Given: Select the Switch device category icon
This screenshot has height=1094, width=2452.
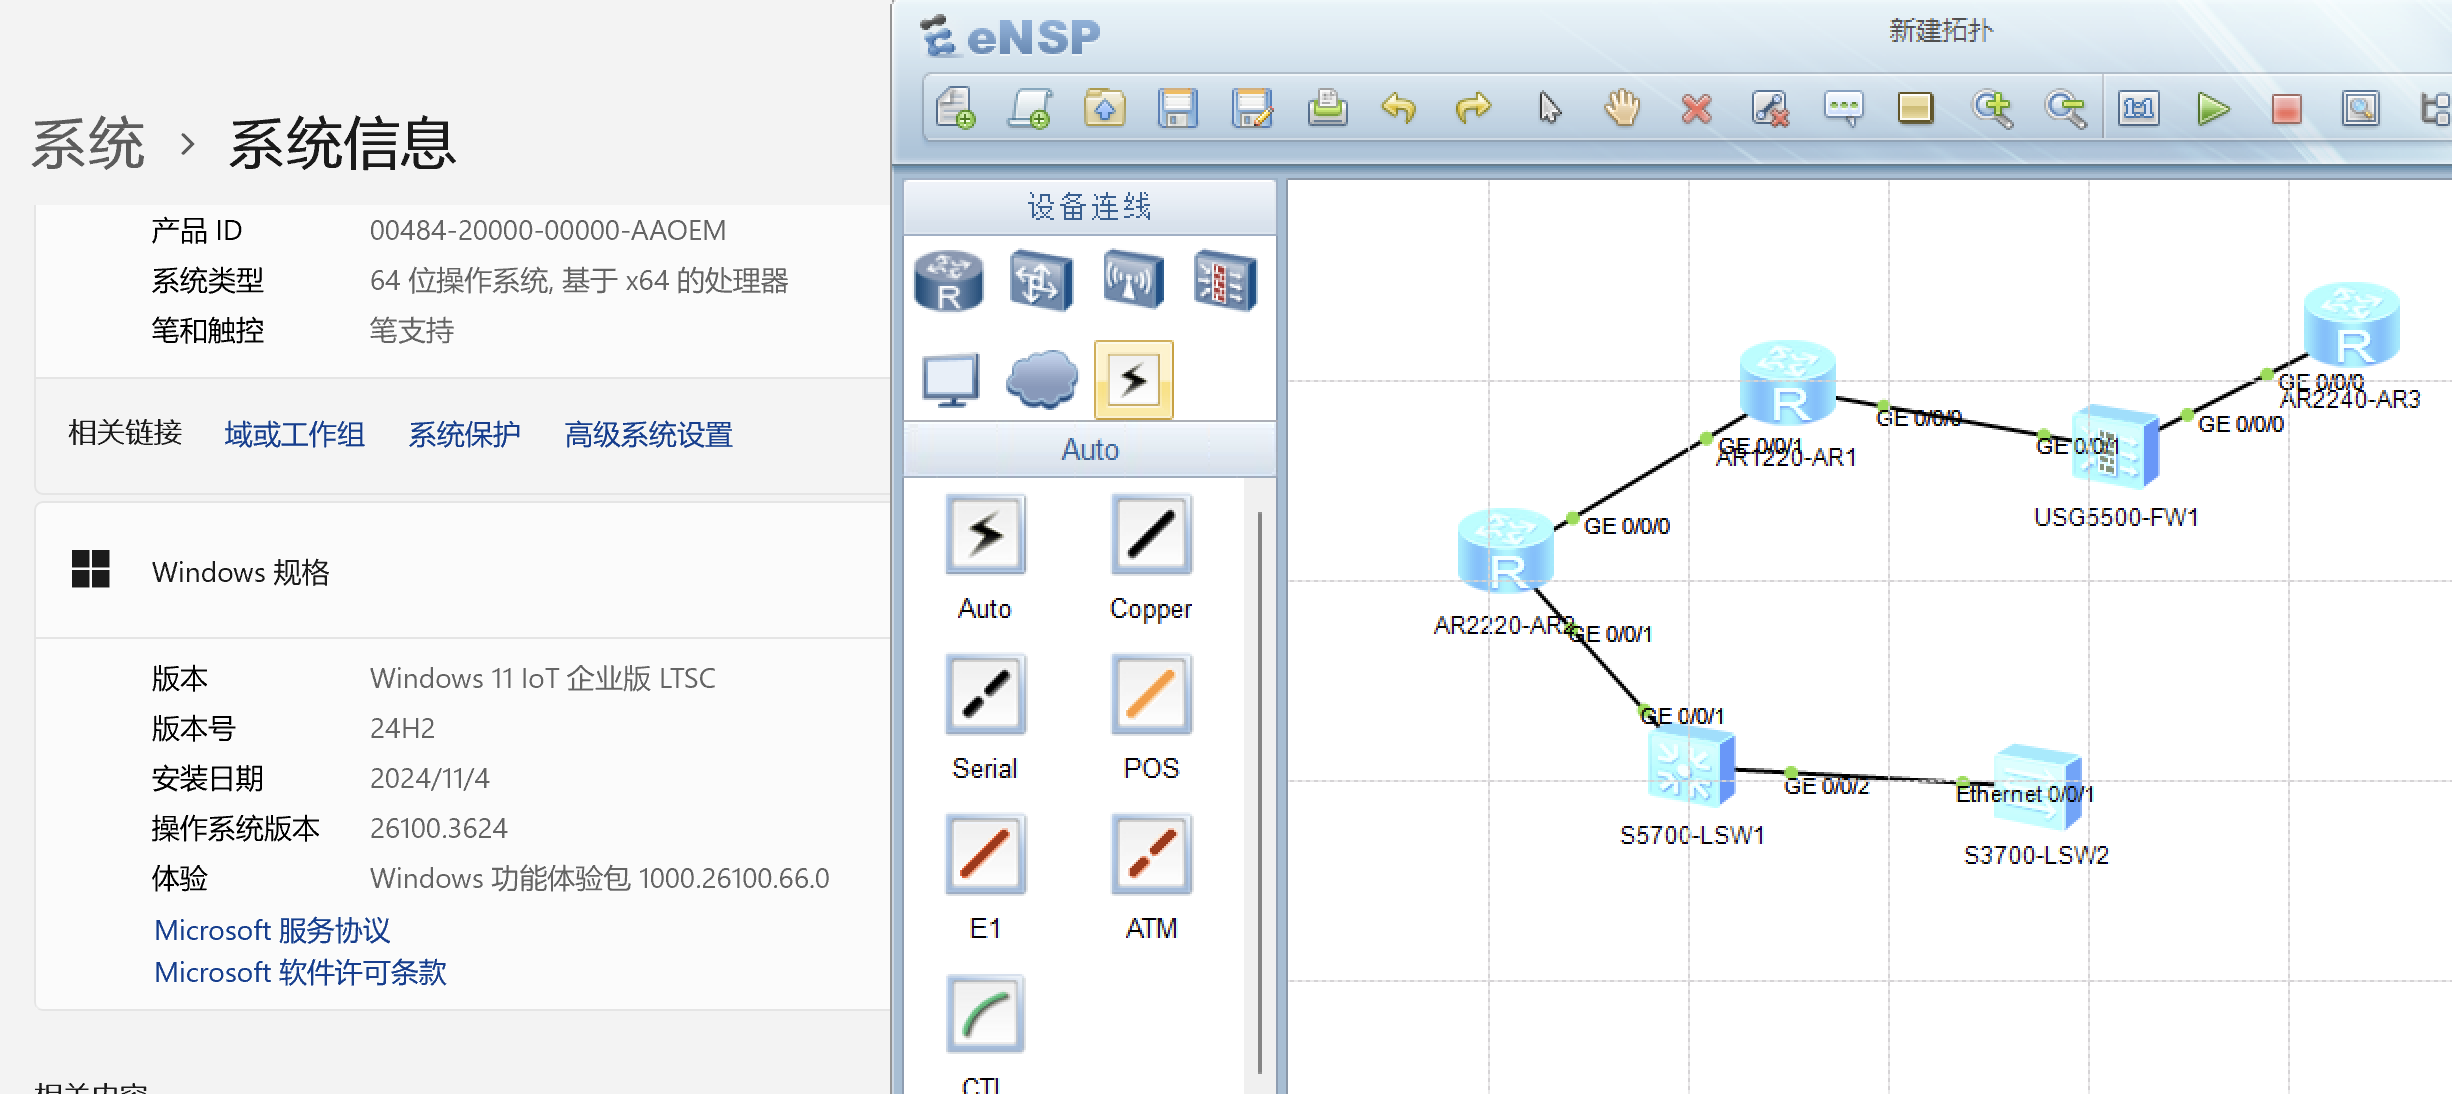Looking at the screenshot, I should [x=1041, y=280].
